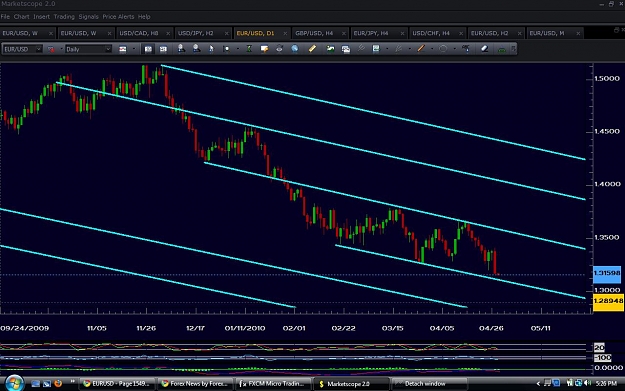Image resolution: width=625 pixels, height=391 pixels.
Task: Click the green chart indicator icon
Action: pos(330,49)
